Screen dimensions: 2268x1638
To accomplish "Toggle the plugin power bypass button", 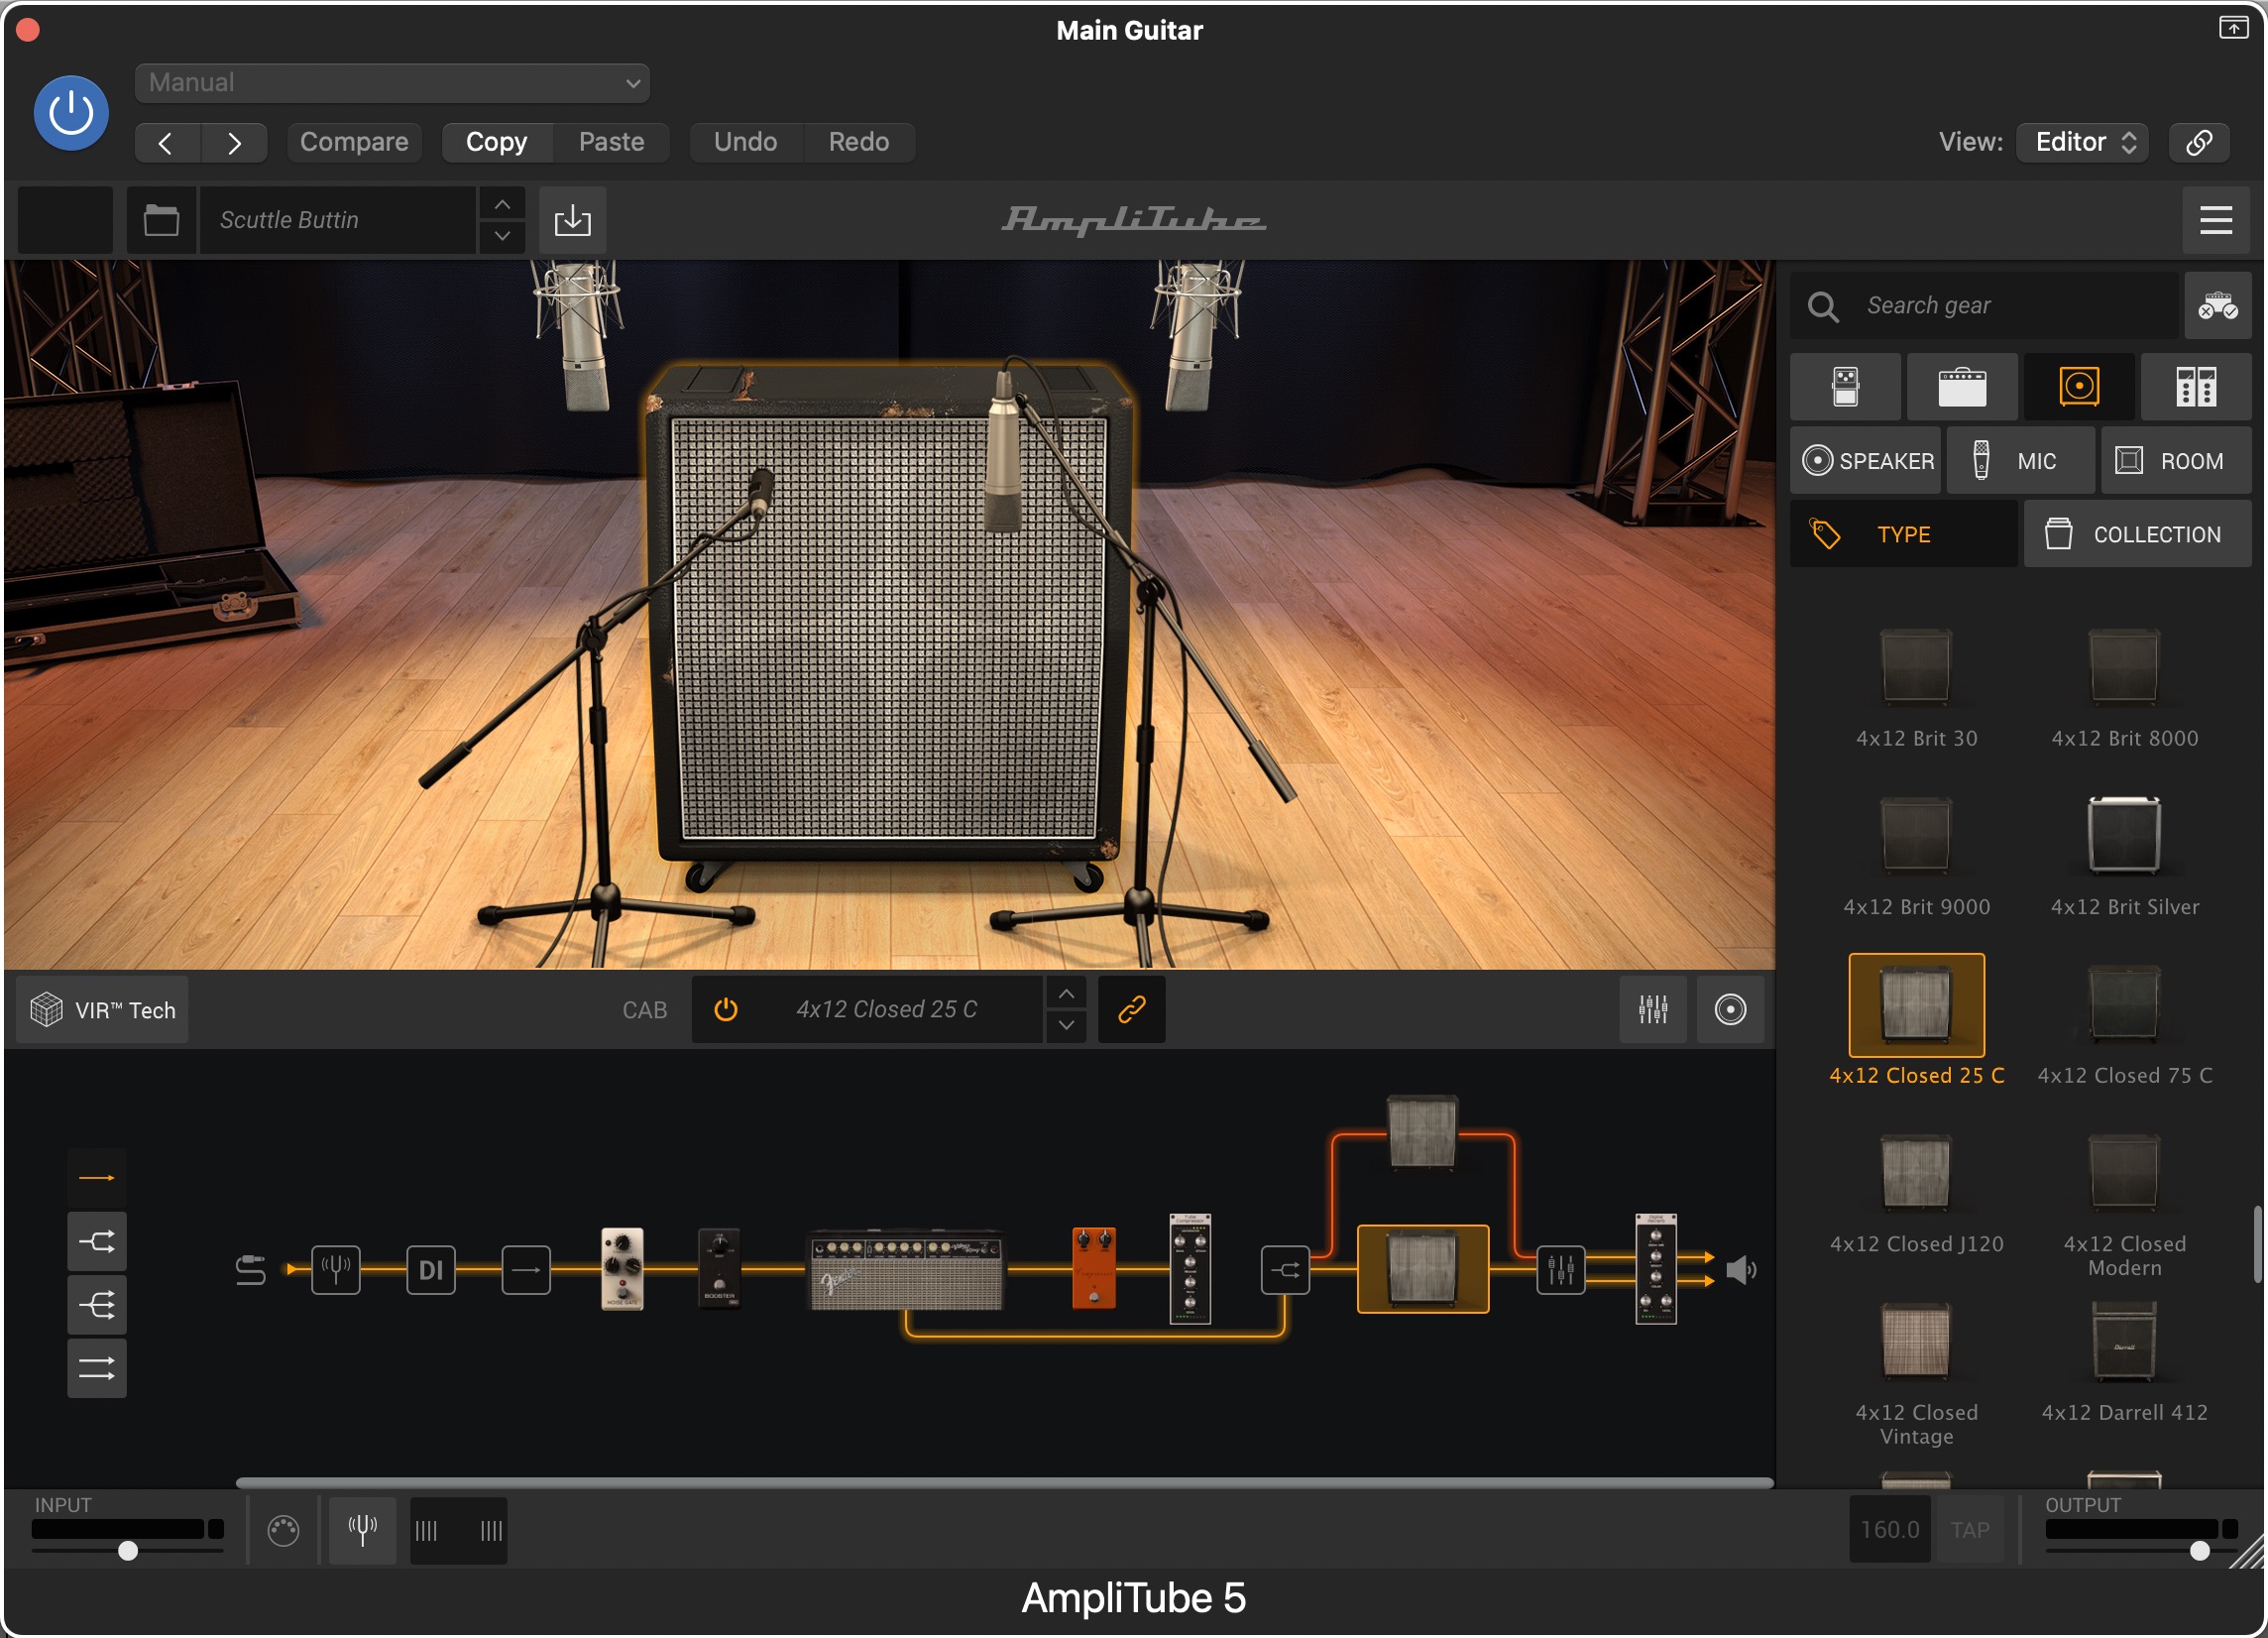I will tap(71, 112).
